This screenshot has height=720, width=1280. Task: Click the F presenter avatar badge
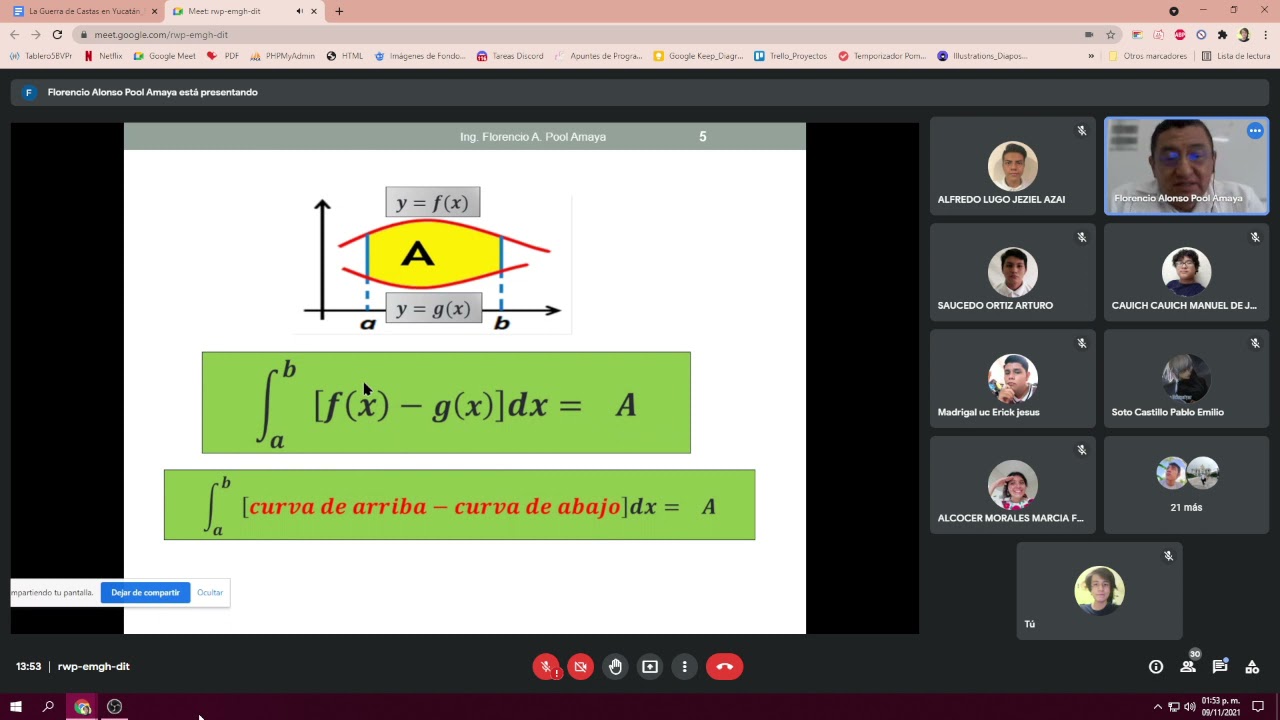(28, 92)
